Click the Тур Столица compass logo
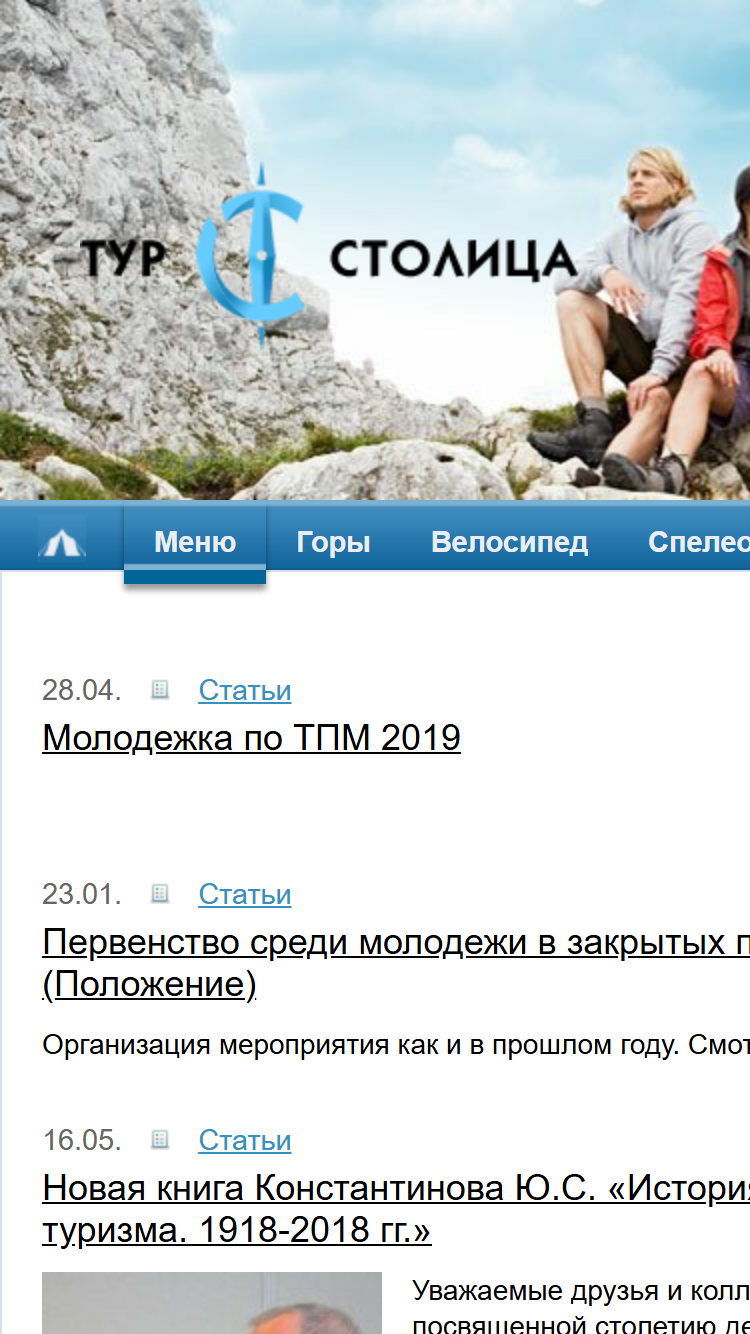Screen dimensions: 750x1334 coord(250,257)
